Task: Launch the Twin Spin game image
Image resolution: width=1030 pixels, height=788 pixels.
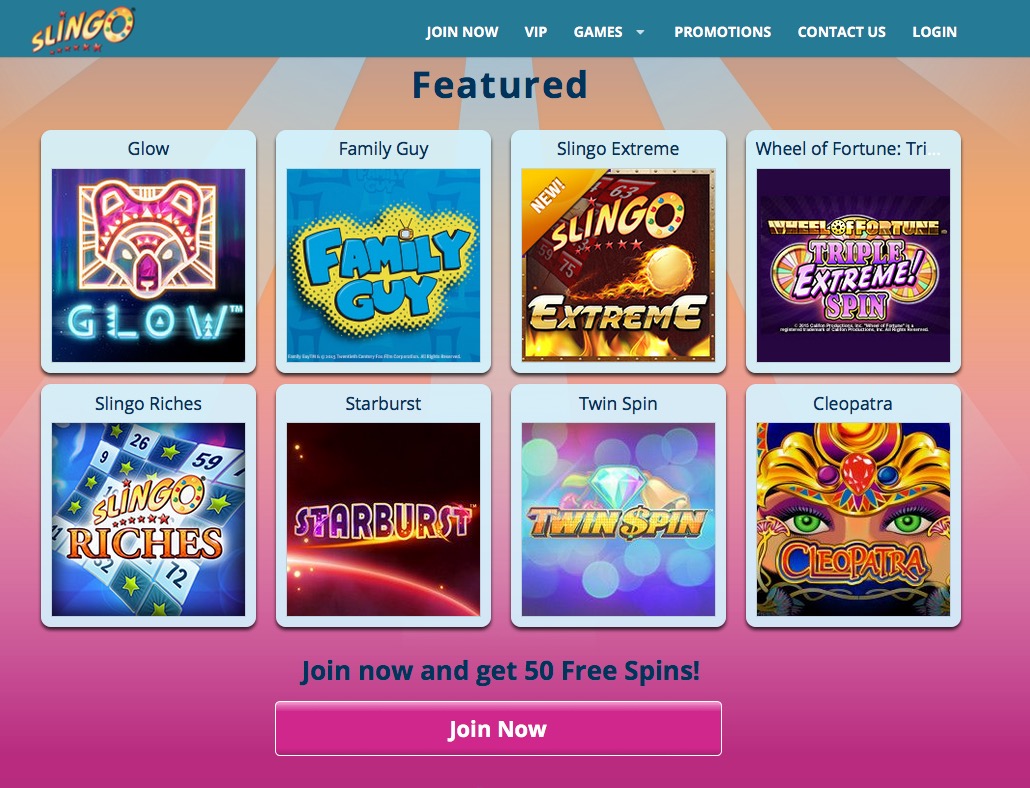Action: coord(618,519)
